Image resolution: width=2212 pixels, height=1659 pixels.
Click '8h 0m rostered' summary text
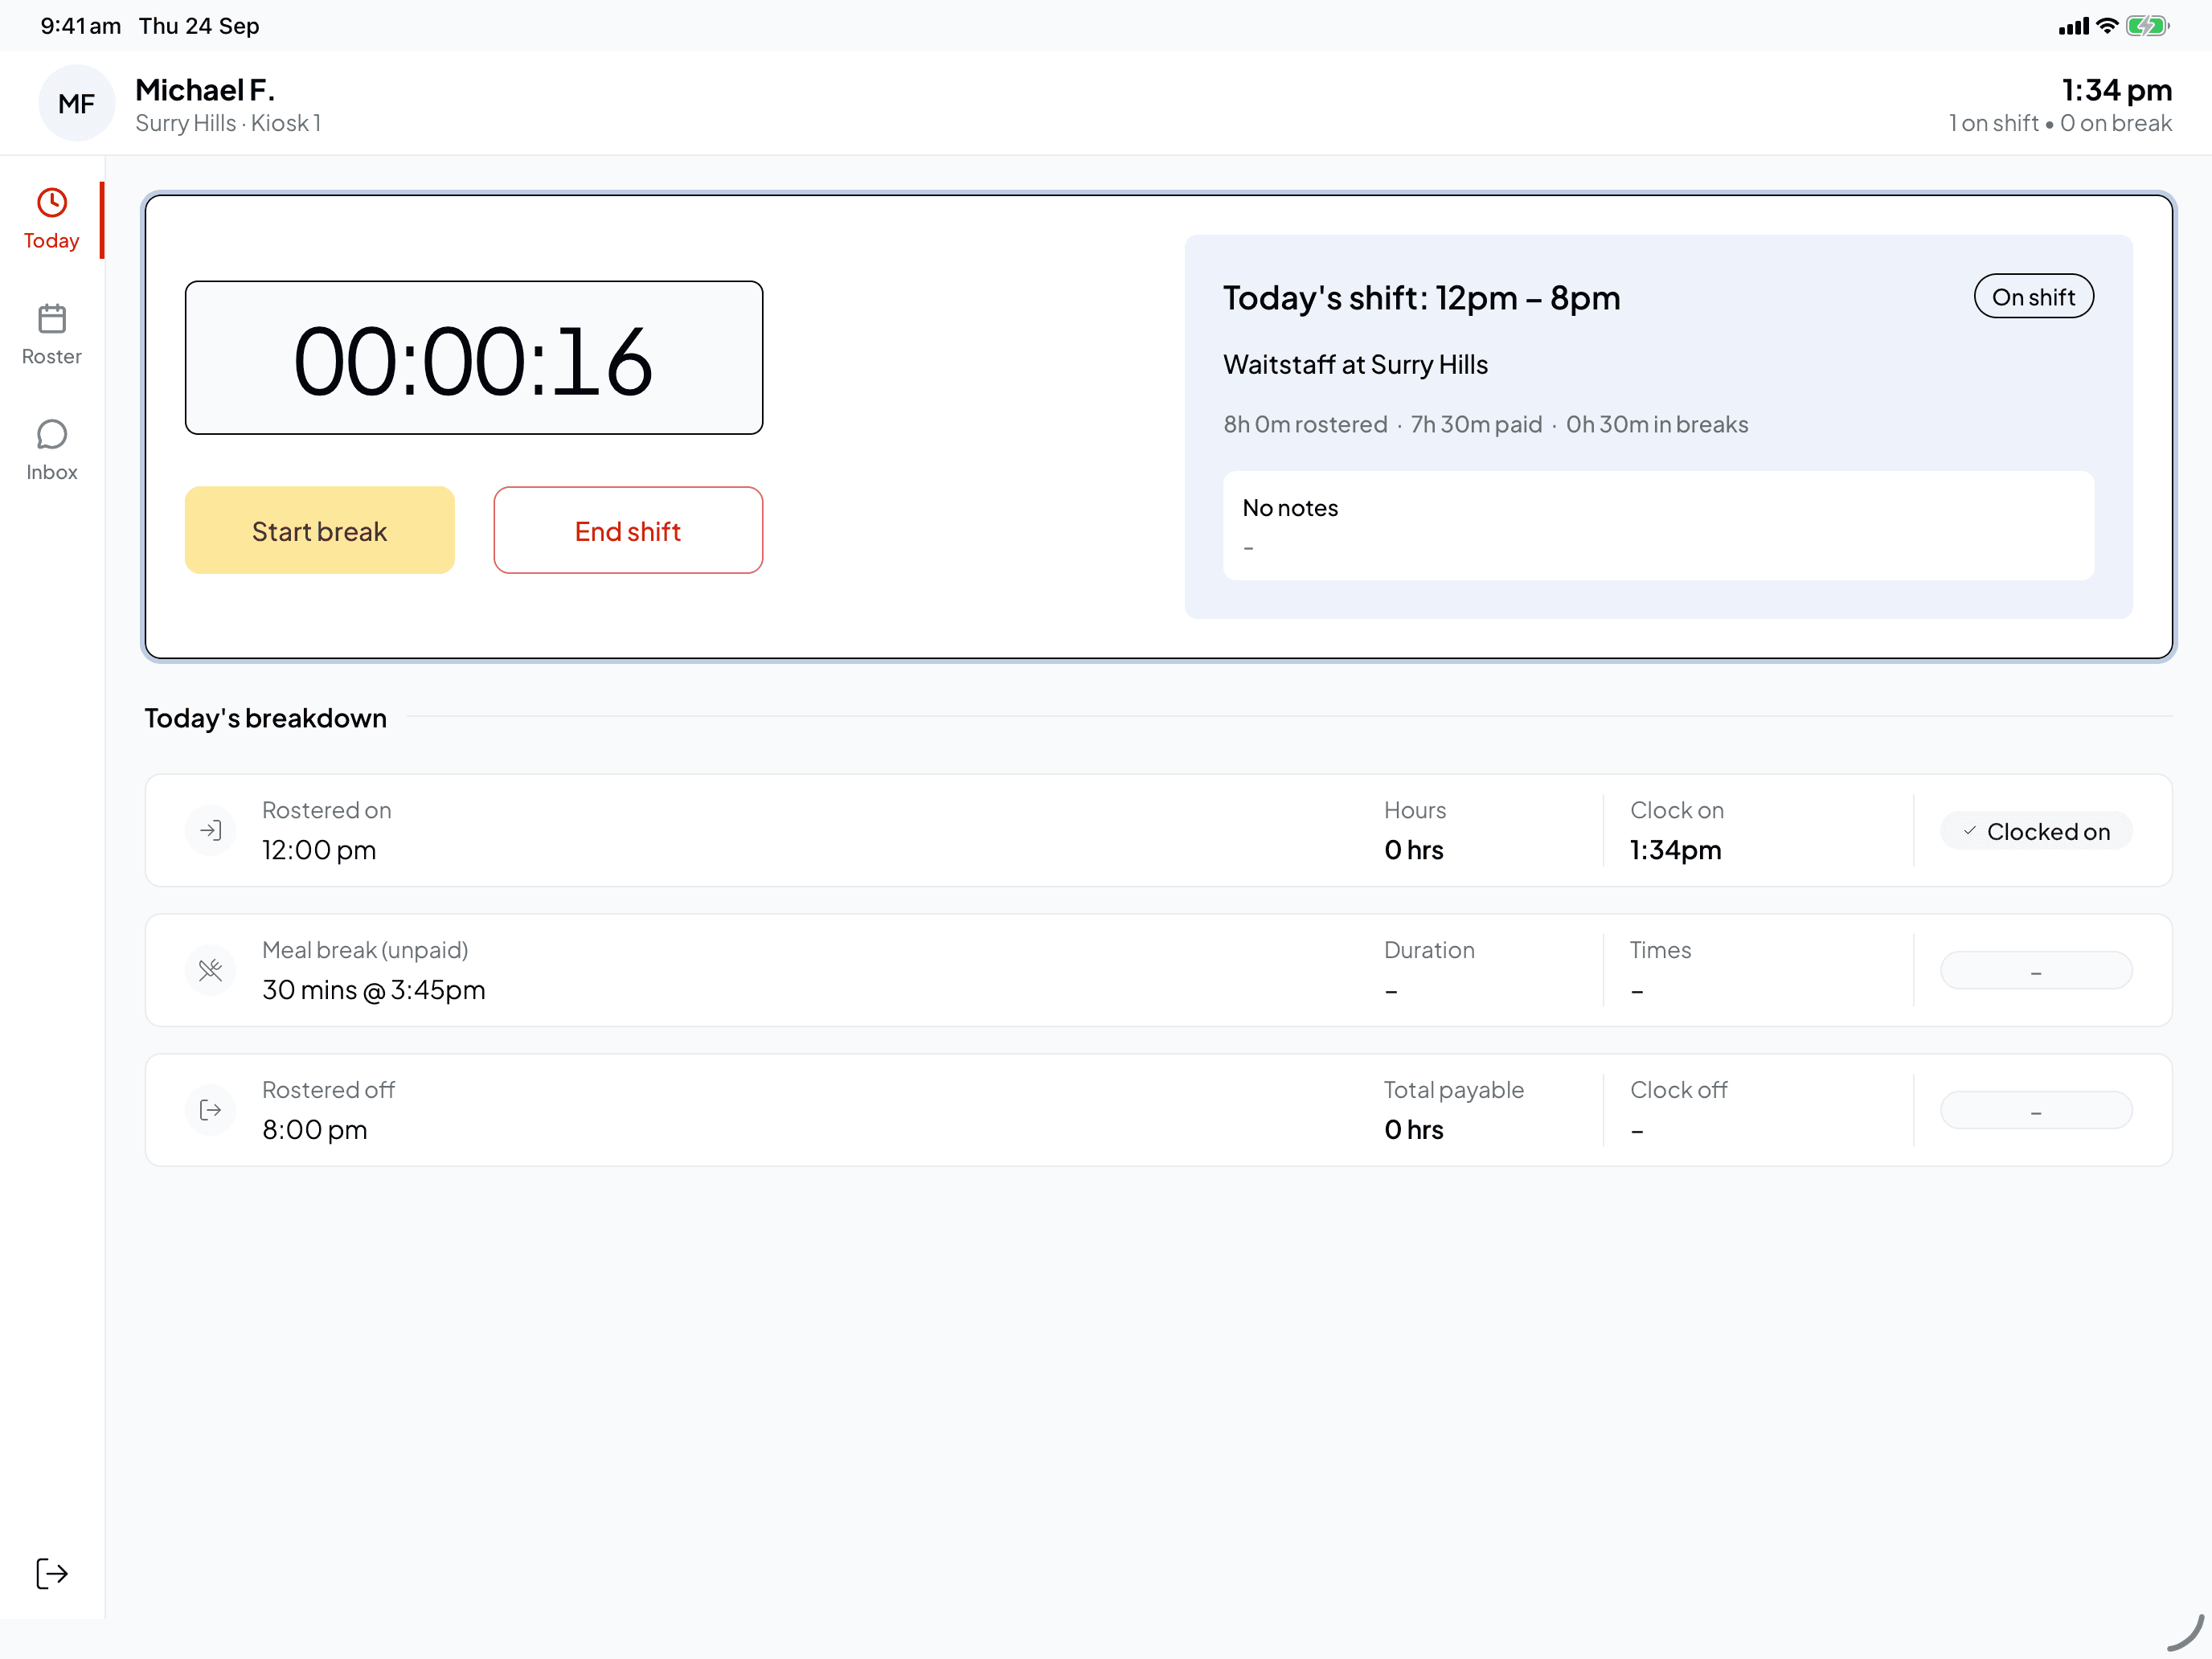[x=1305, y=425]
